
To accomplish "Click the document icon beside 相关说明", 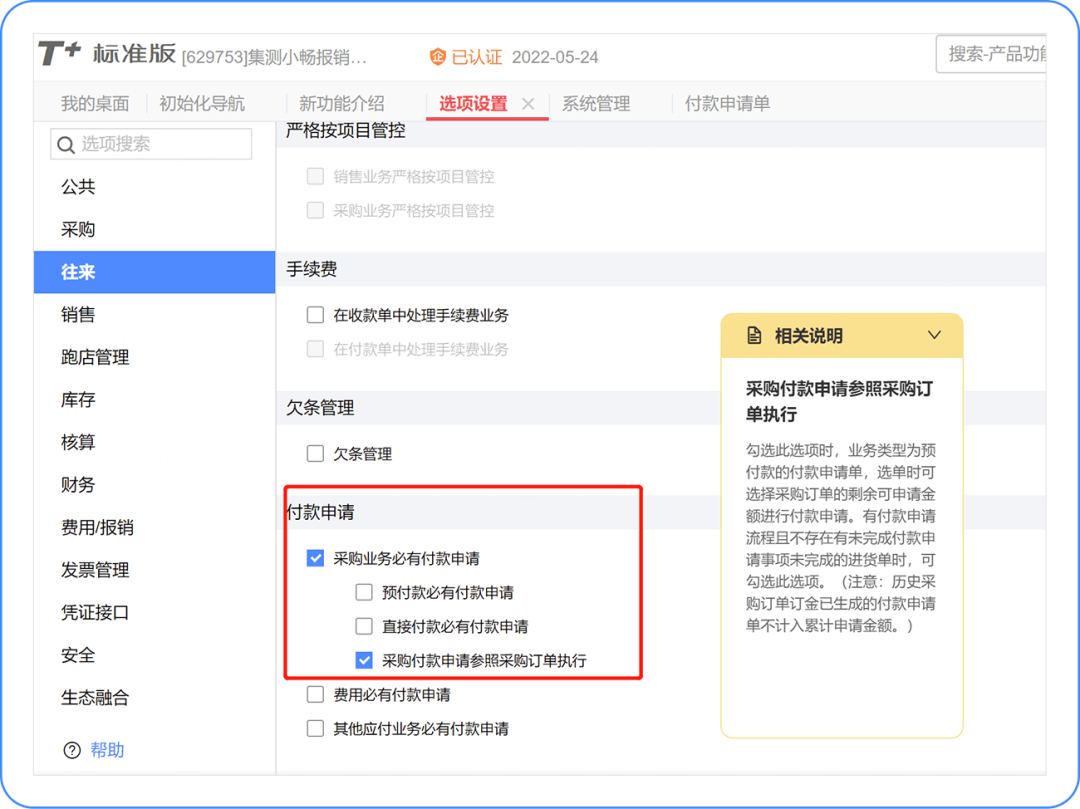I will tap(754, 335).
